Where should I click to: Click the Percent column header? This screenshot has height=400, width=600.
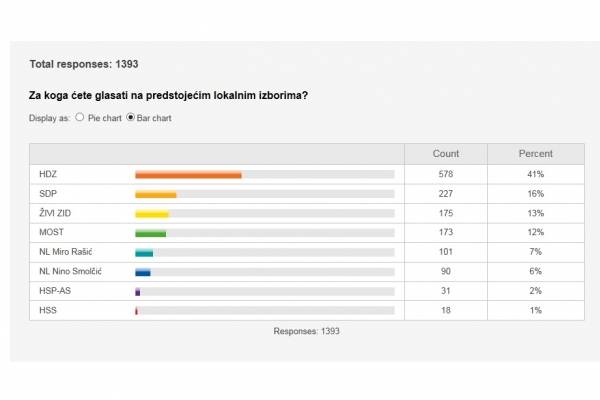535,154
